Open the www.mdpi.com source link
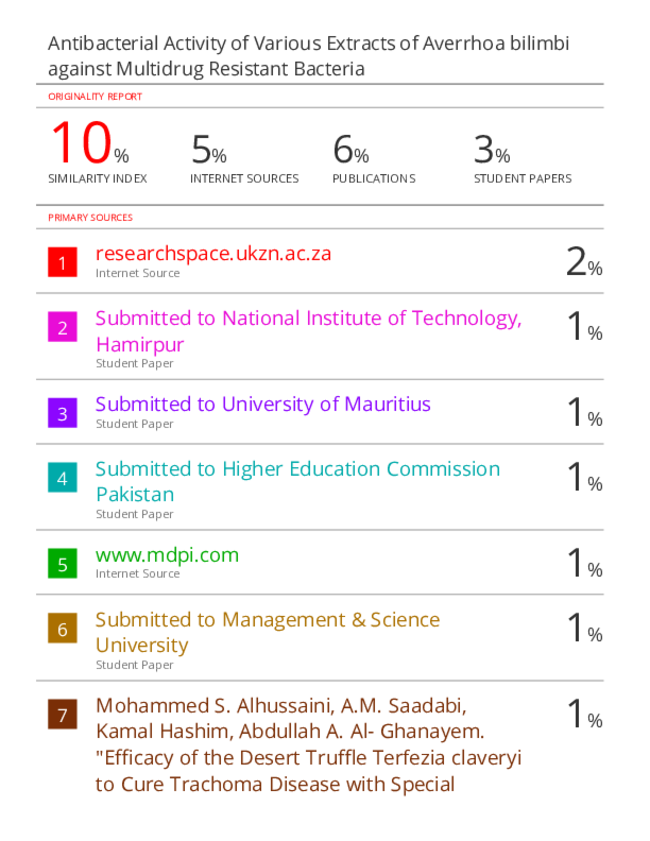650x841 pixels. 167,555
